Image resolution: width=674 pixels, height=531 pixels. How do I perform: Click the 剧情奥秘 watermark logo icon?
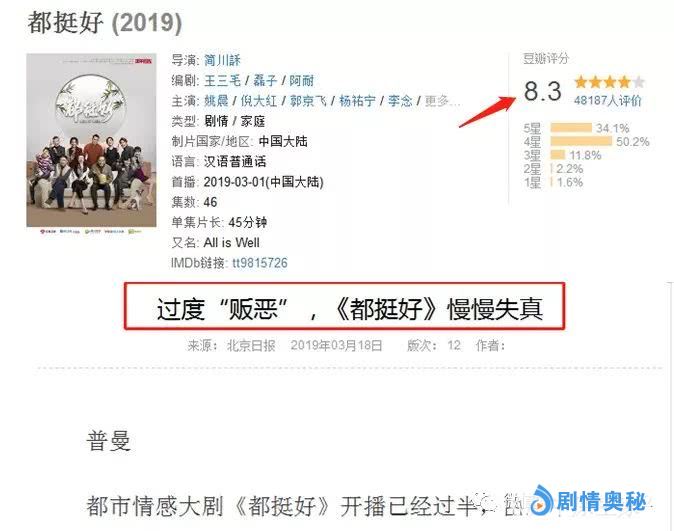click(x=542, y=500)
